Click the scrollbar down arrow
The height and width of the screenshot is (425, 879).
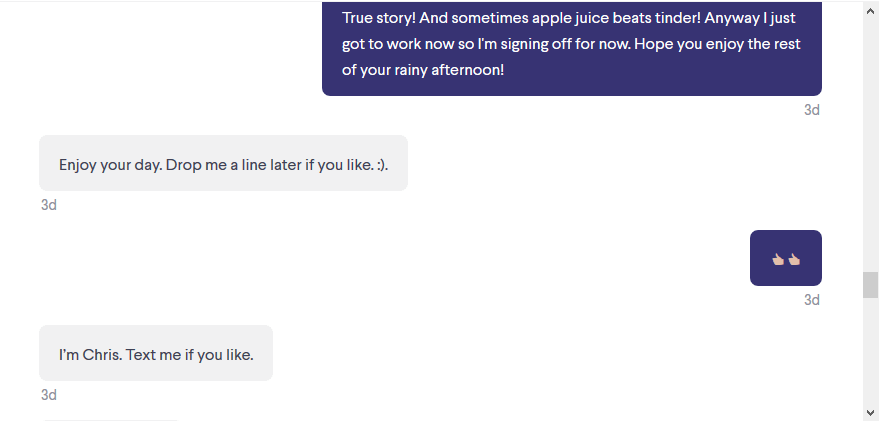pos(871,413)
